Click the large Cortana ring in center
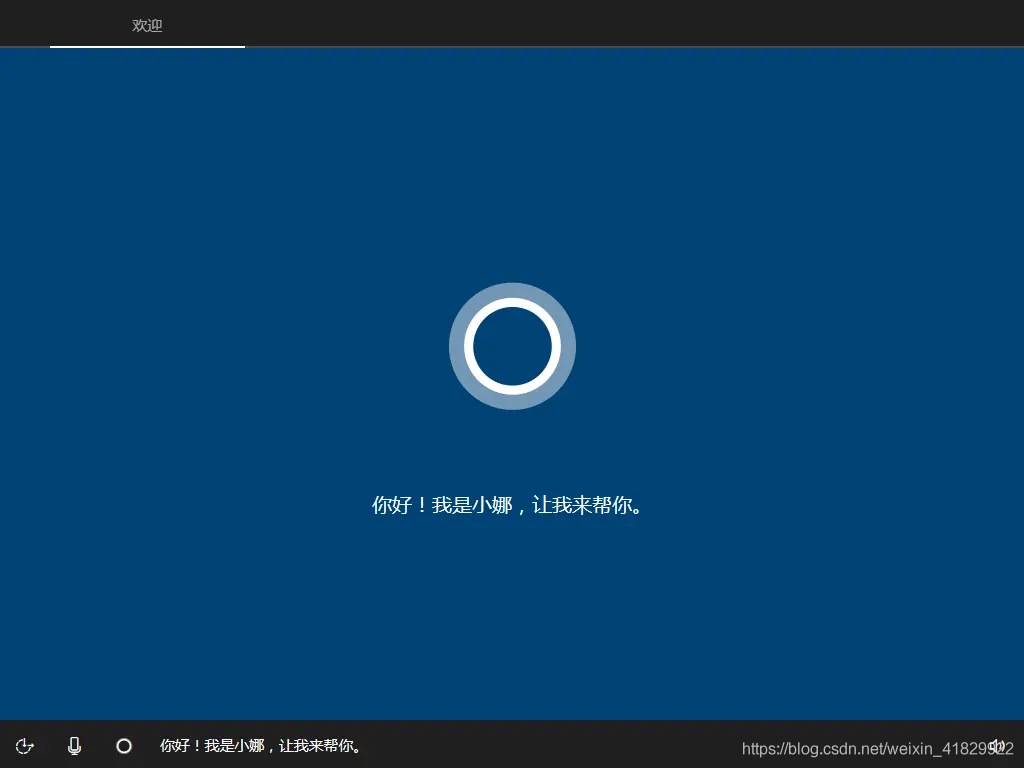 pos(512,346)
